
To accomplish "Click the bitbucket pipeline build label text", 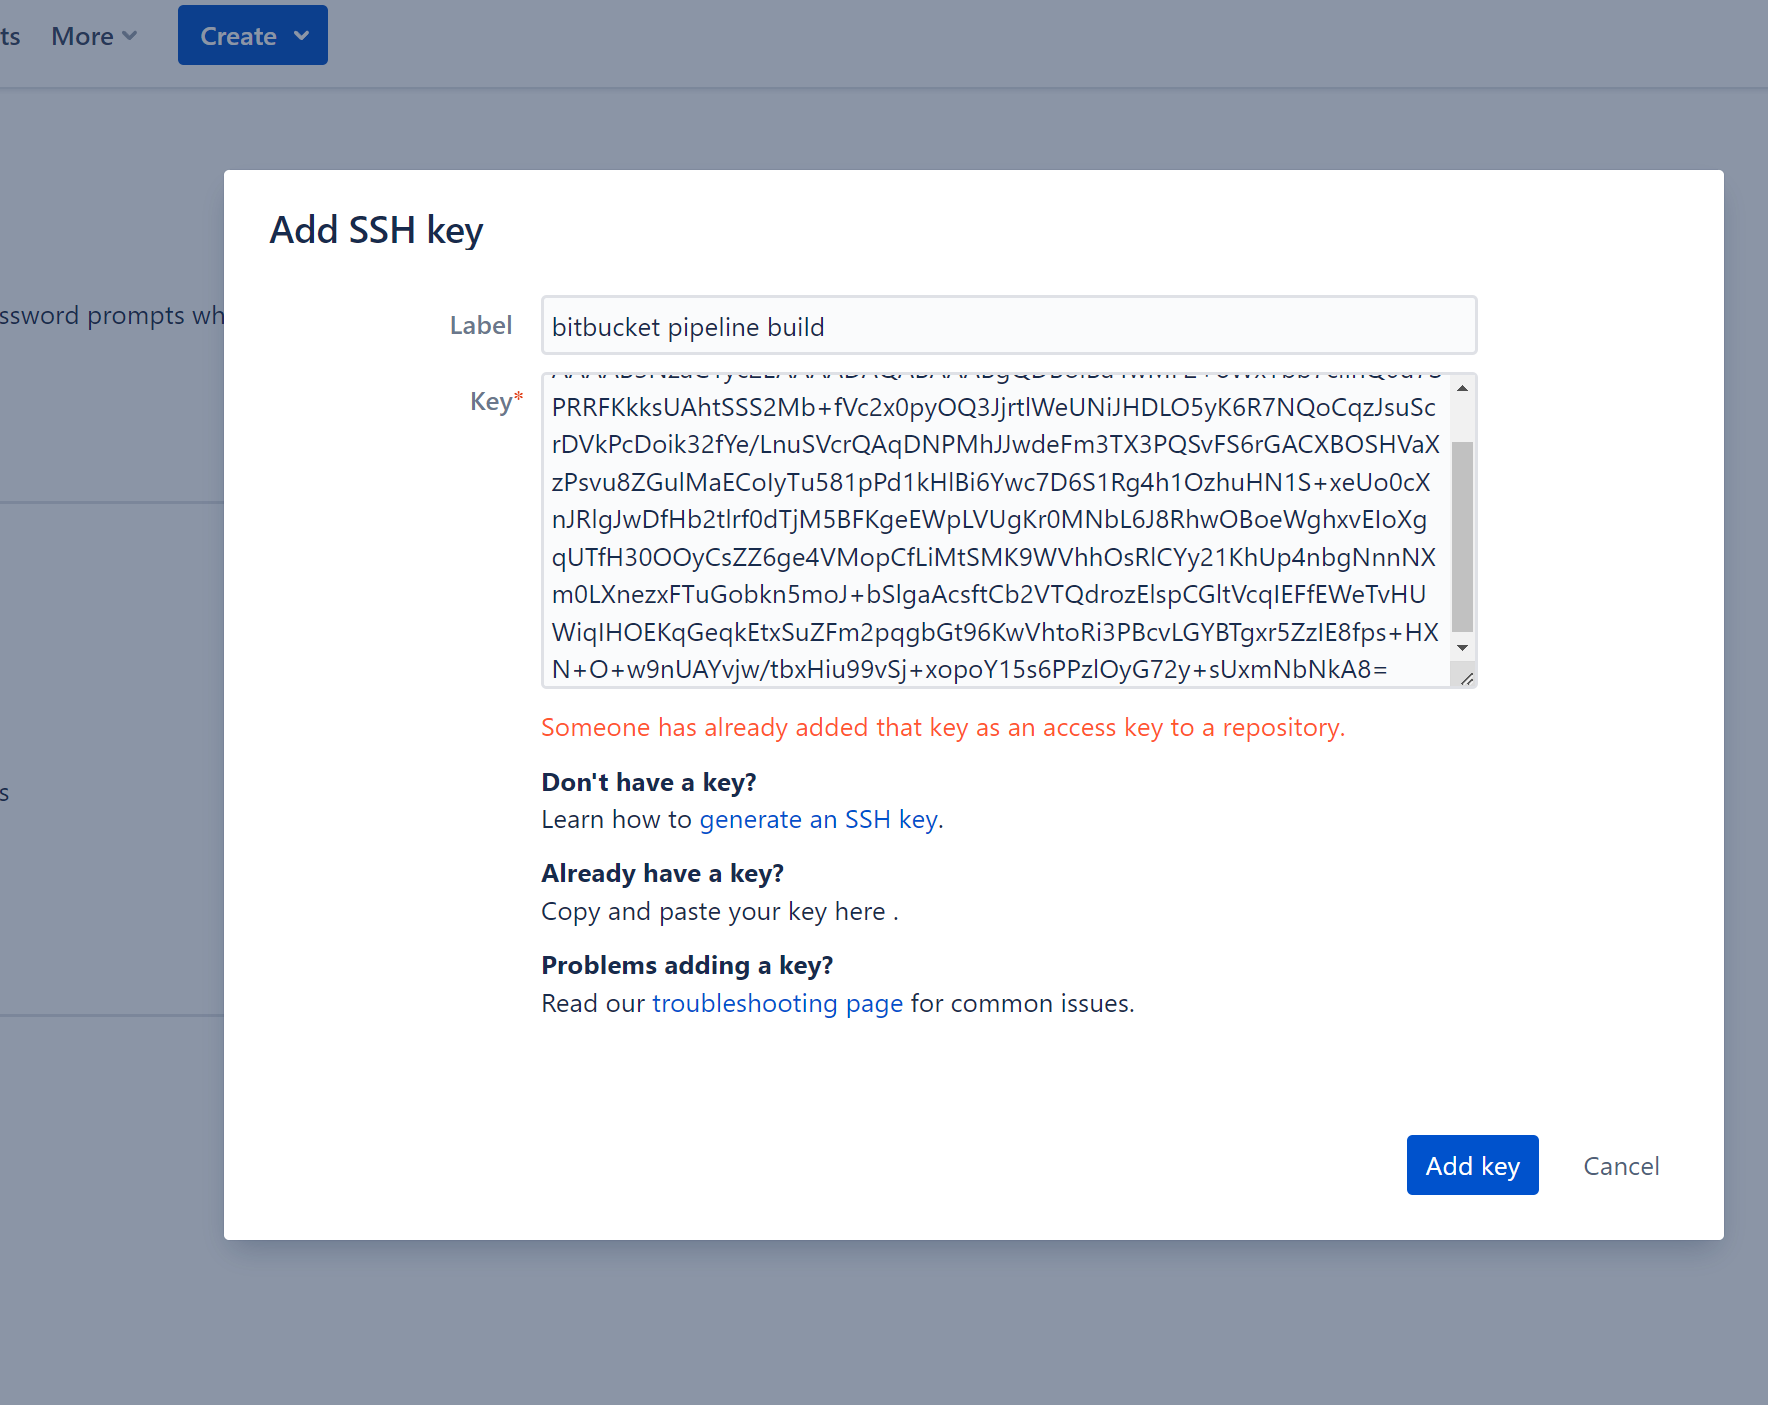I will point(688,326).
